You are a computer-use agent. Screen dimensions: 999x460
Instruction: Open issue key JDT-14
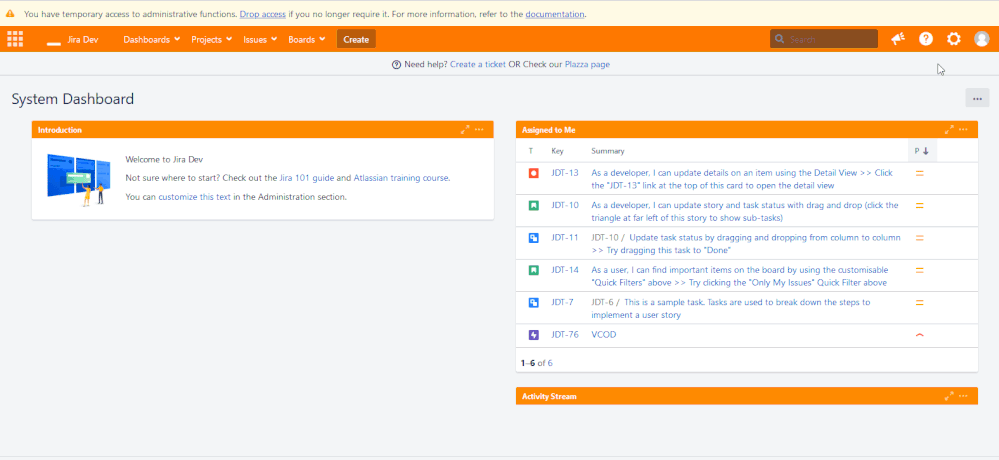pyautogui.click(x=565, y=270)
